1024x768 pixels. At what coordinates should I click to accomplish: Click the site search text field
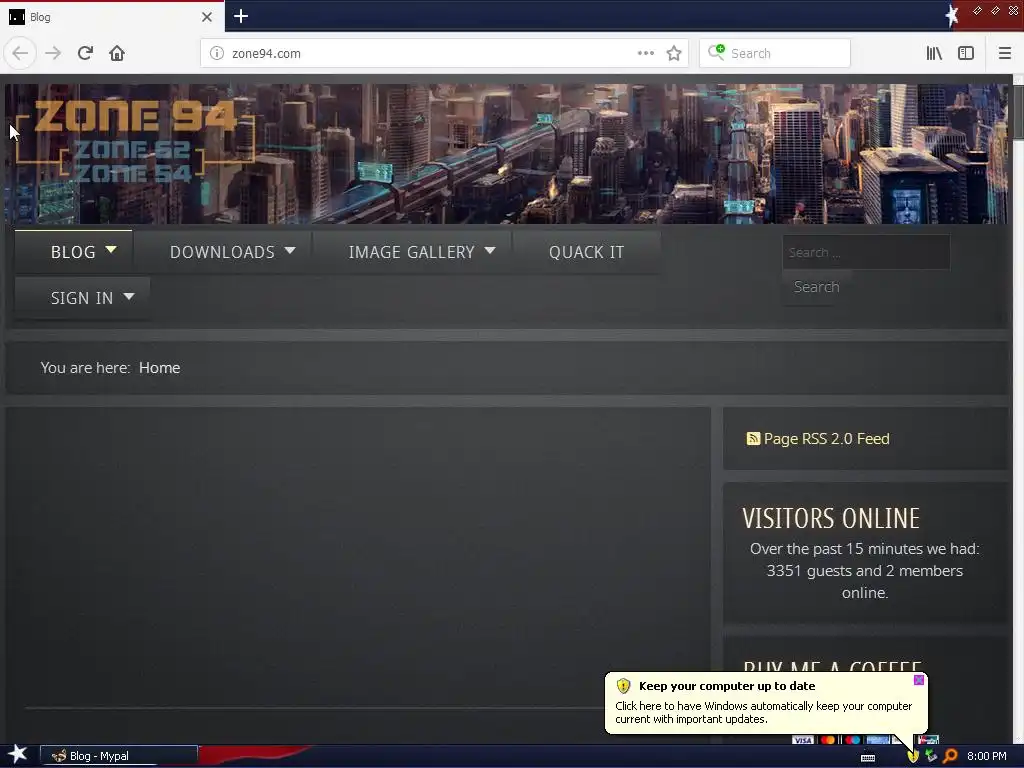point(866,252)
